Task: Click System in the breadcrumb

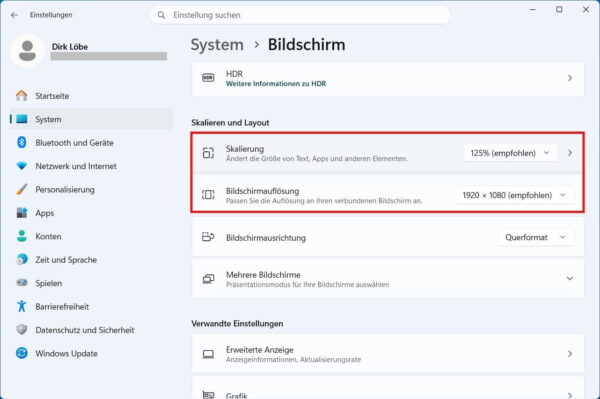Action: (x=217, y=45)
